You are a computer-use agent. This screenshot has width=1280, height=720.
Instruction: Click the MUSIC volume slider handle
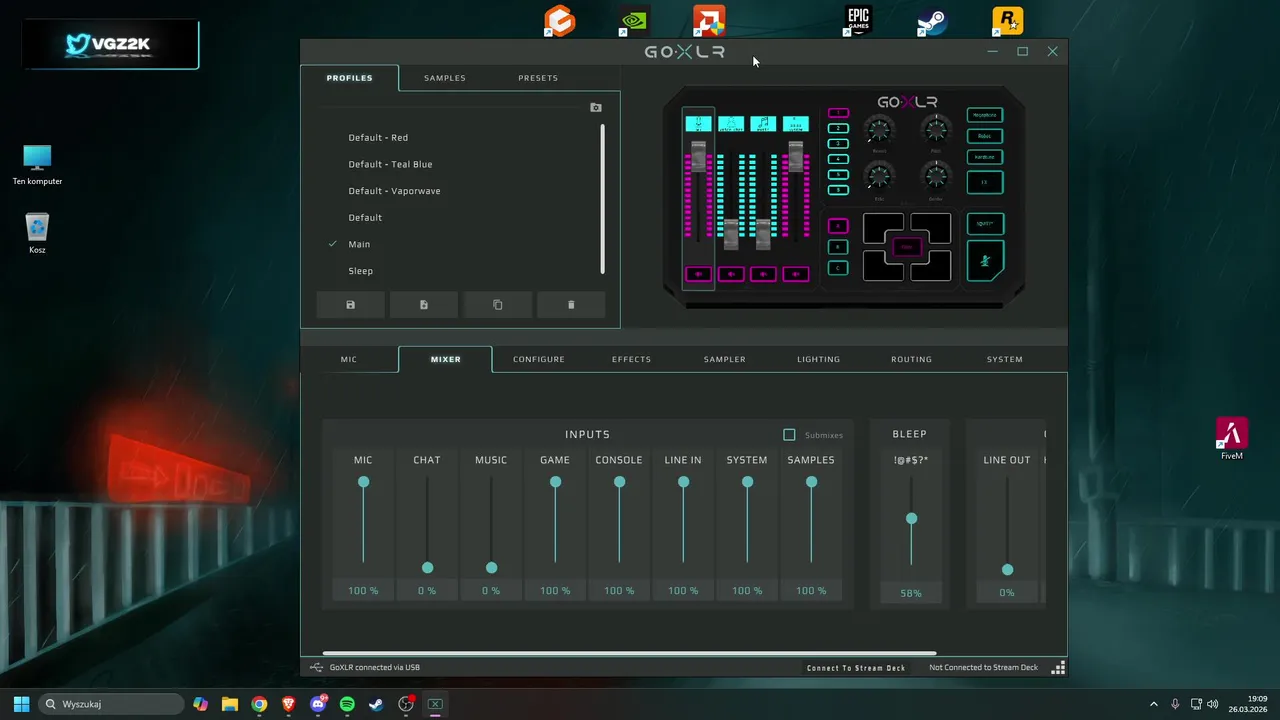[491, 568]
